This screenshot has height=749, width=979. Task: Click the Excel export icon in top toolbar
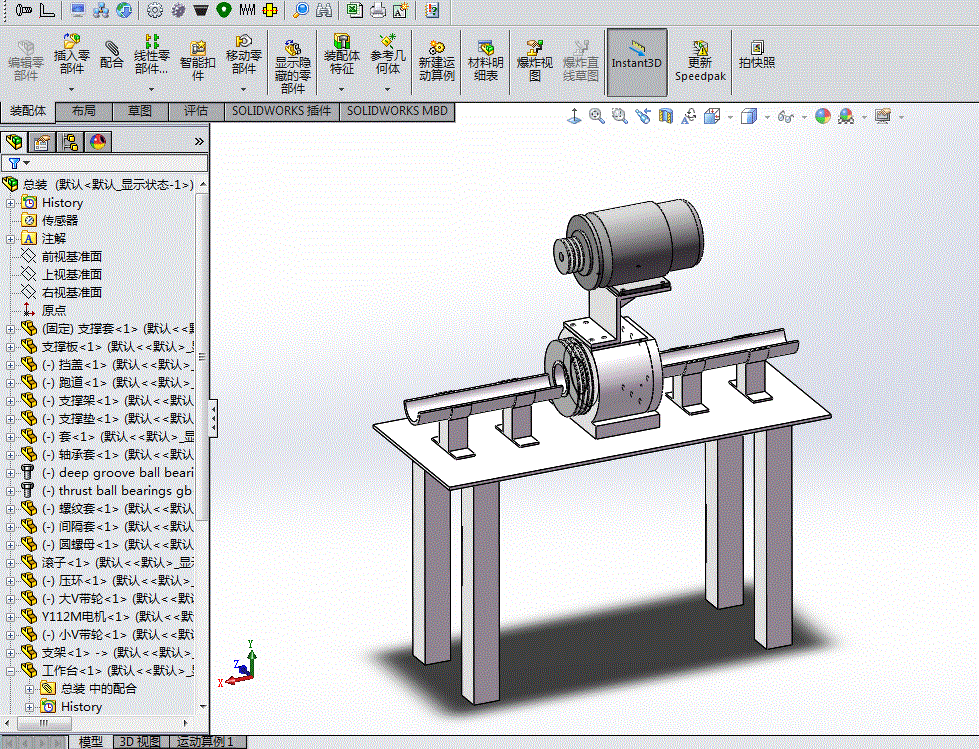(x=355, y=10)
